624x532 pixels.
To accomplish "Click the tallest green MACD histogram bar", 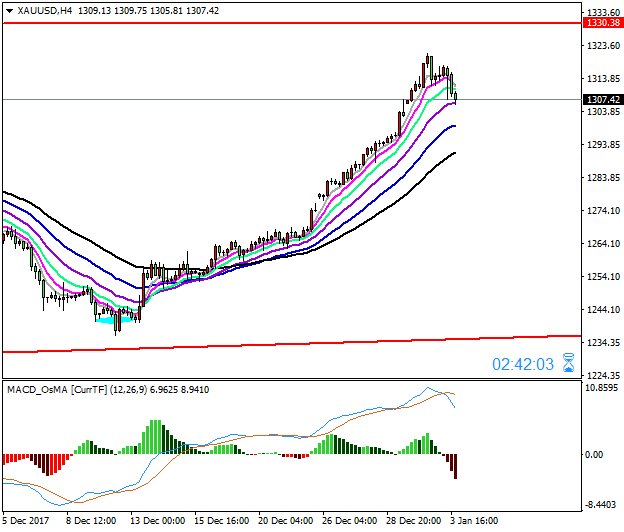I will [x=155, y=437].
